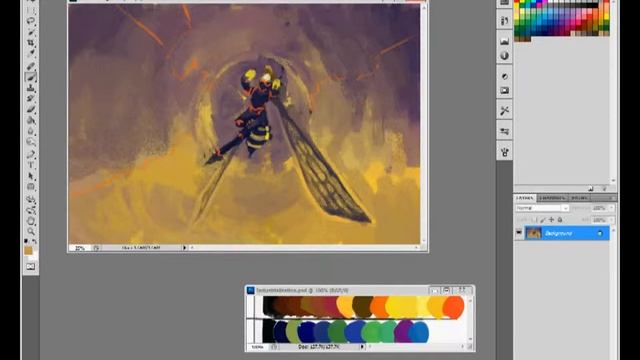Minimize the palette document window
This screenshot has height=360, width=640.
[434, 290]
